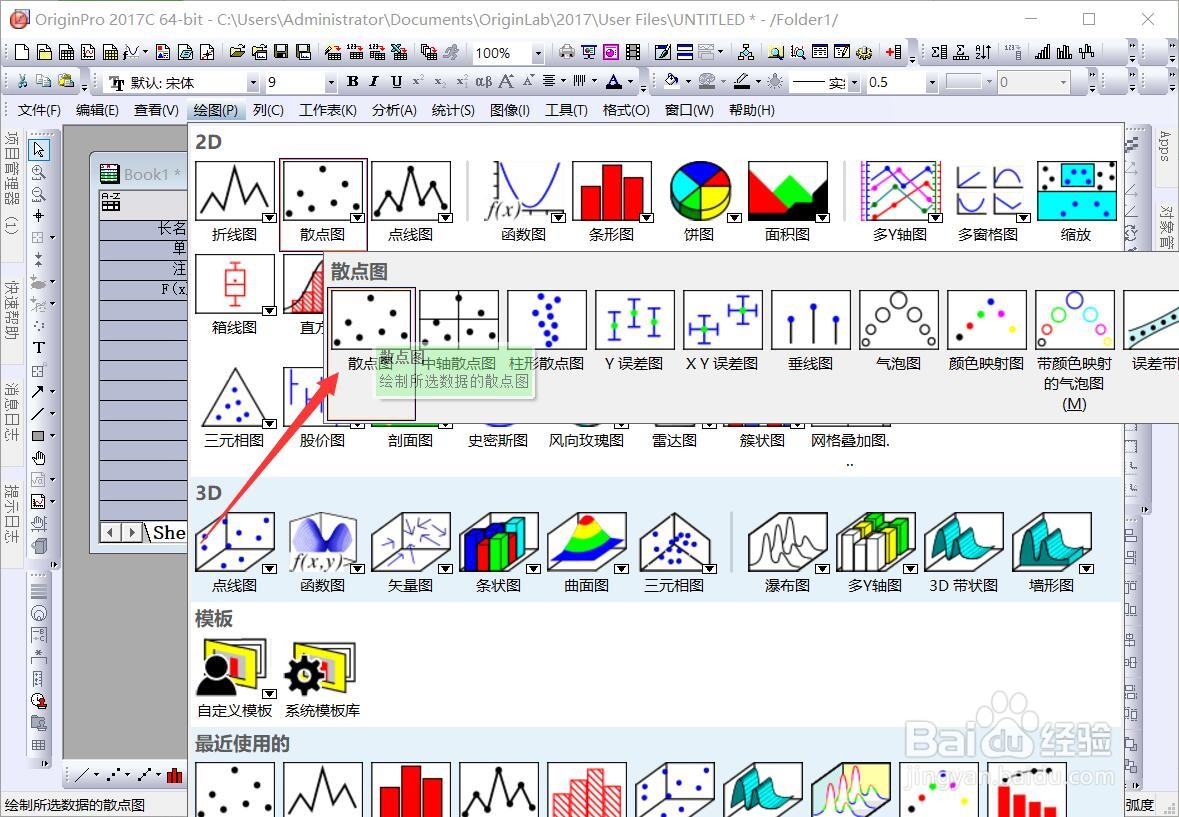Viewport: 1179px width, 817px height.
Task: Toggle Italic text formatting
Action: (x=374, y=81)
